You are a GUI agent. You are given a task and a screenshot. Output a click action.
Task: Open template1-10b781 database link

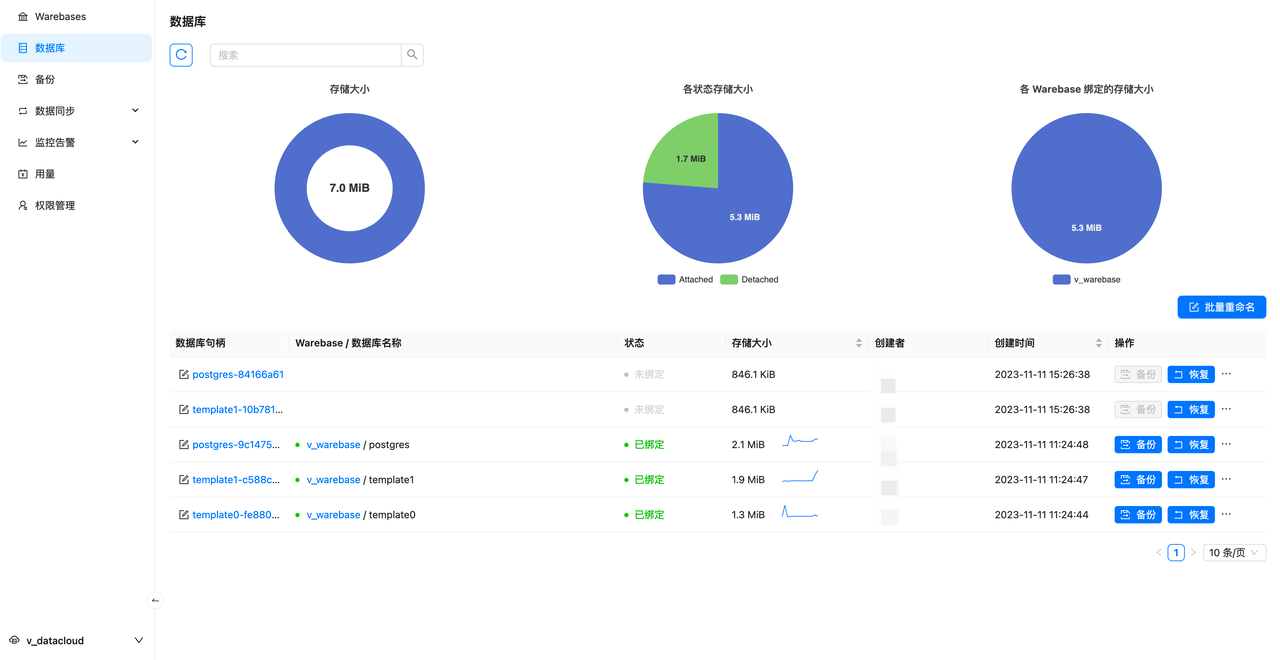pyautogui.click(x=238, y=410)
